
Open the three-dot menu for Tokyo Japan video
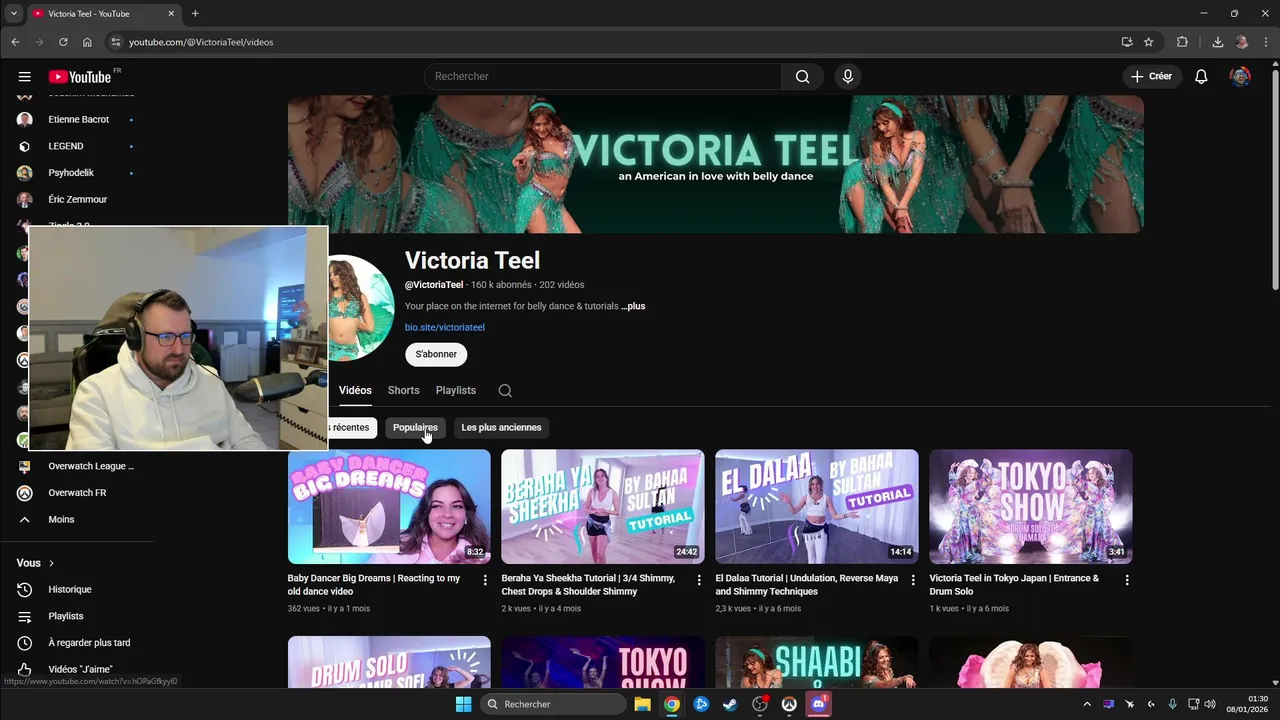[1127, 580]
